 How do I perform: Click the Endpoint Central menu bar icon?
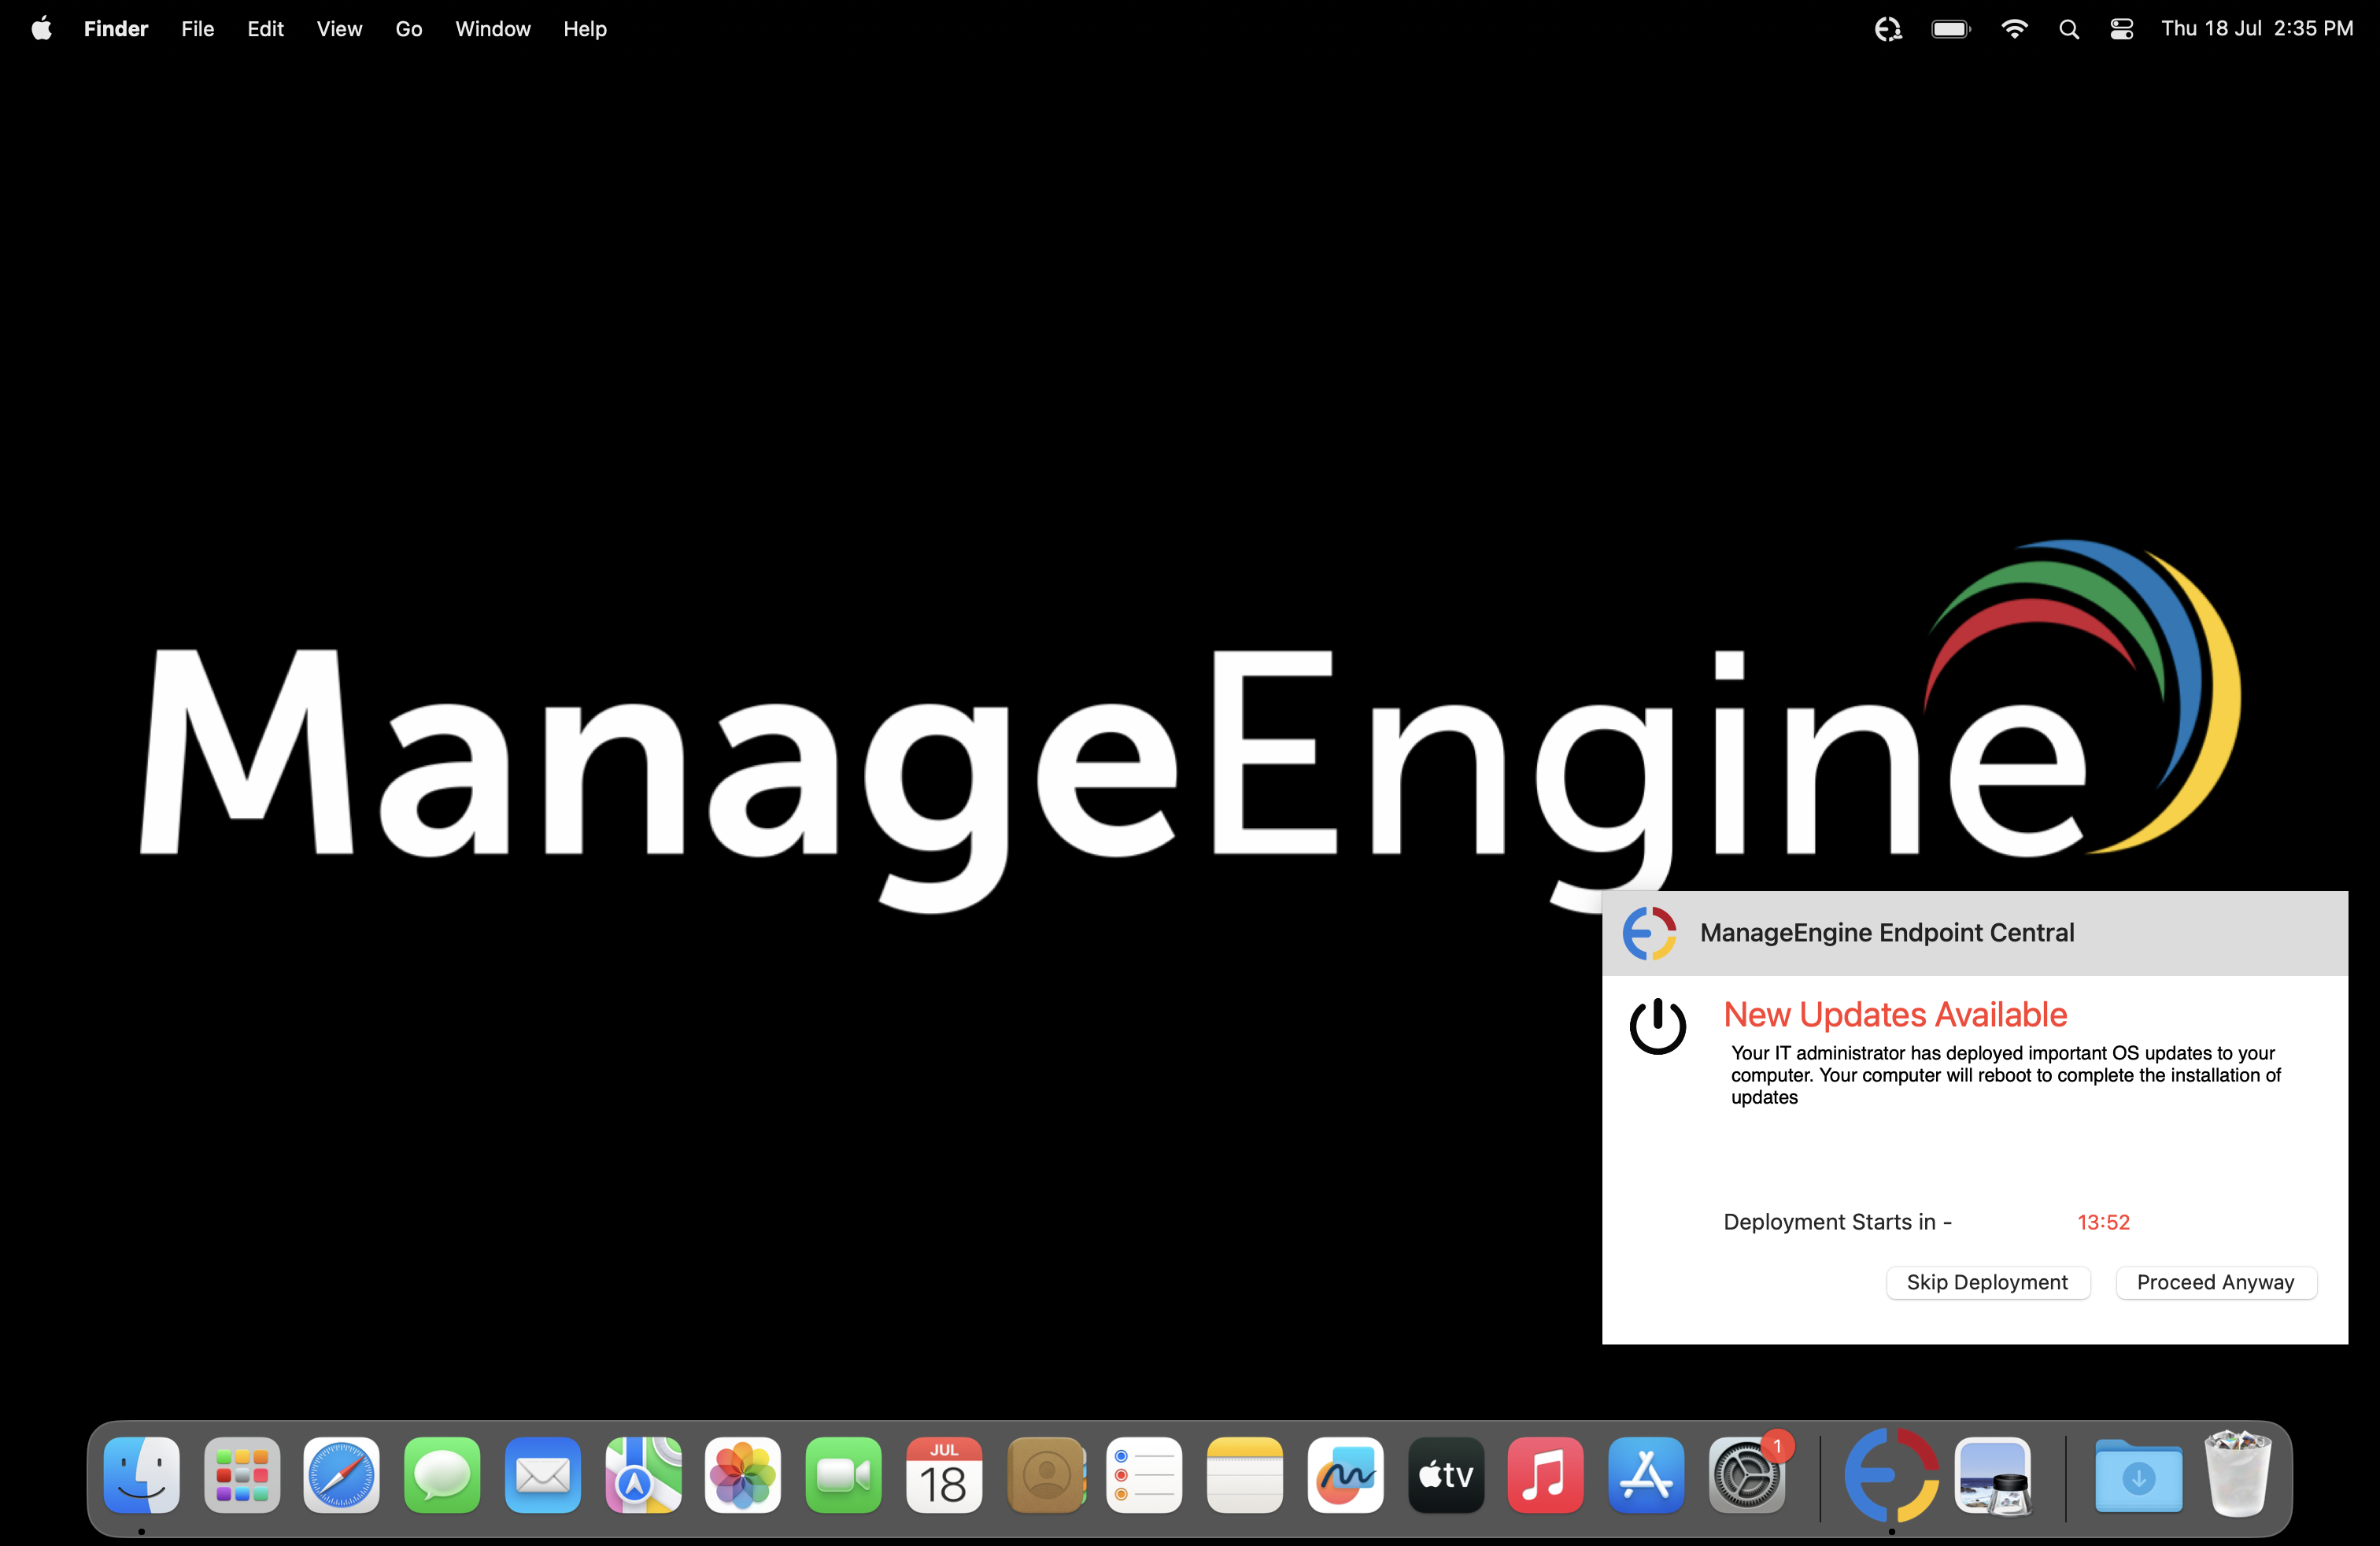coord(1887,29)
